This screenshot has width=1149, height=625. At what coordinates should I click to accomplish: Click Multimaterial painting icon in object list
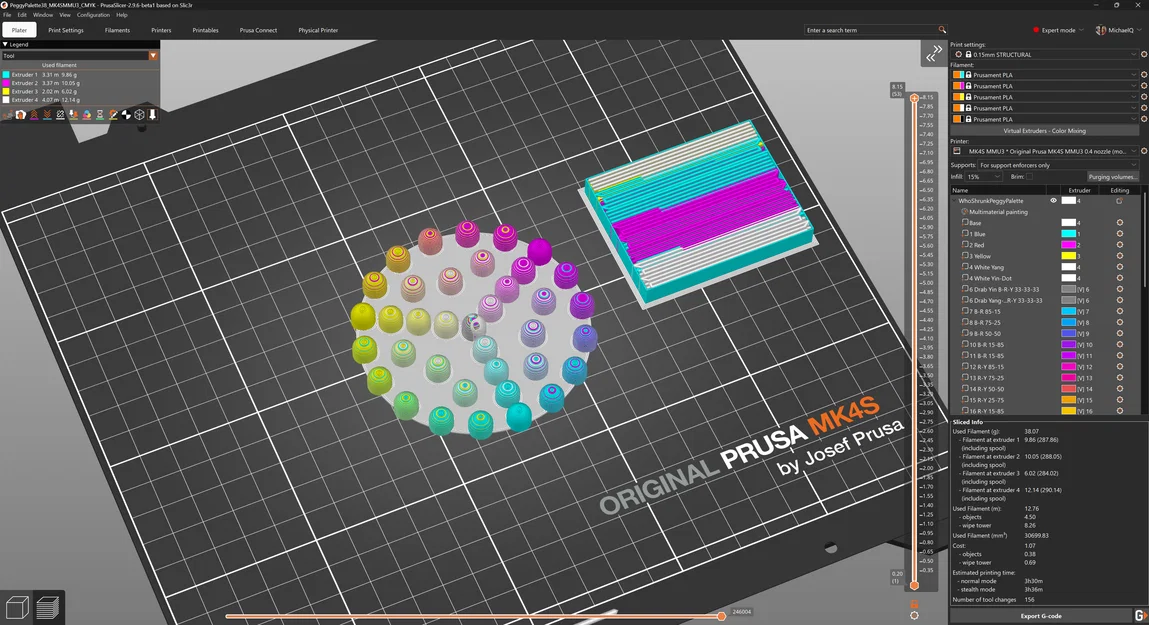pos(965,212)
